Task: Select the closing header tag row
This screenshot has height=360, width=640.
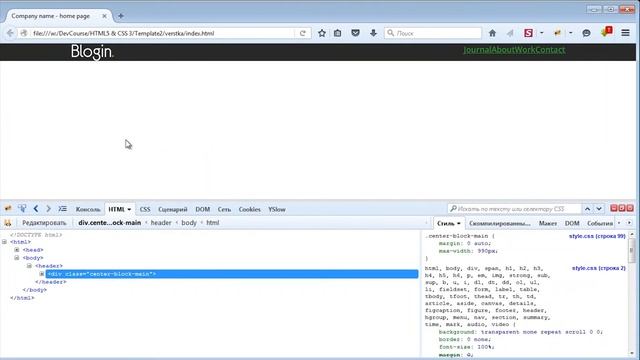Action: [x=51, y=282]
